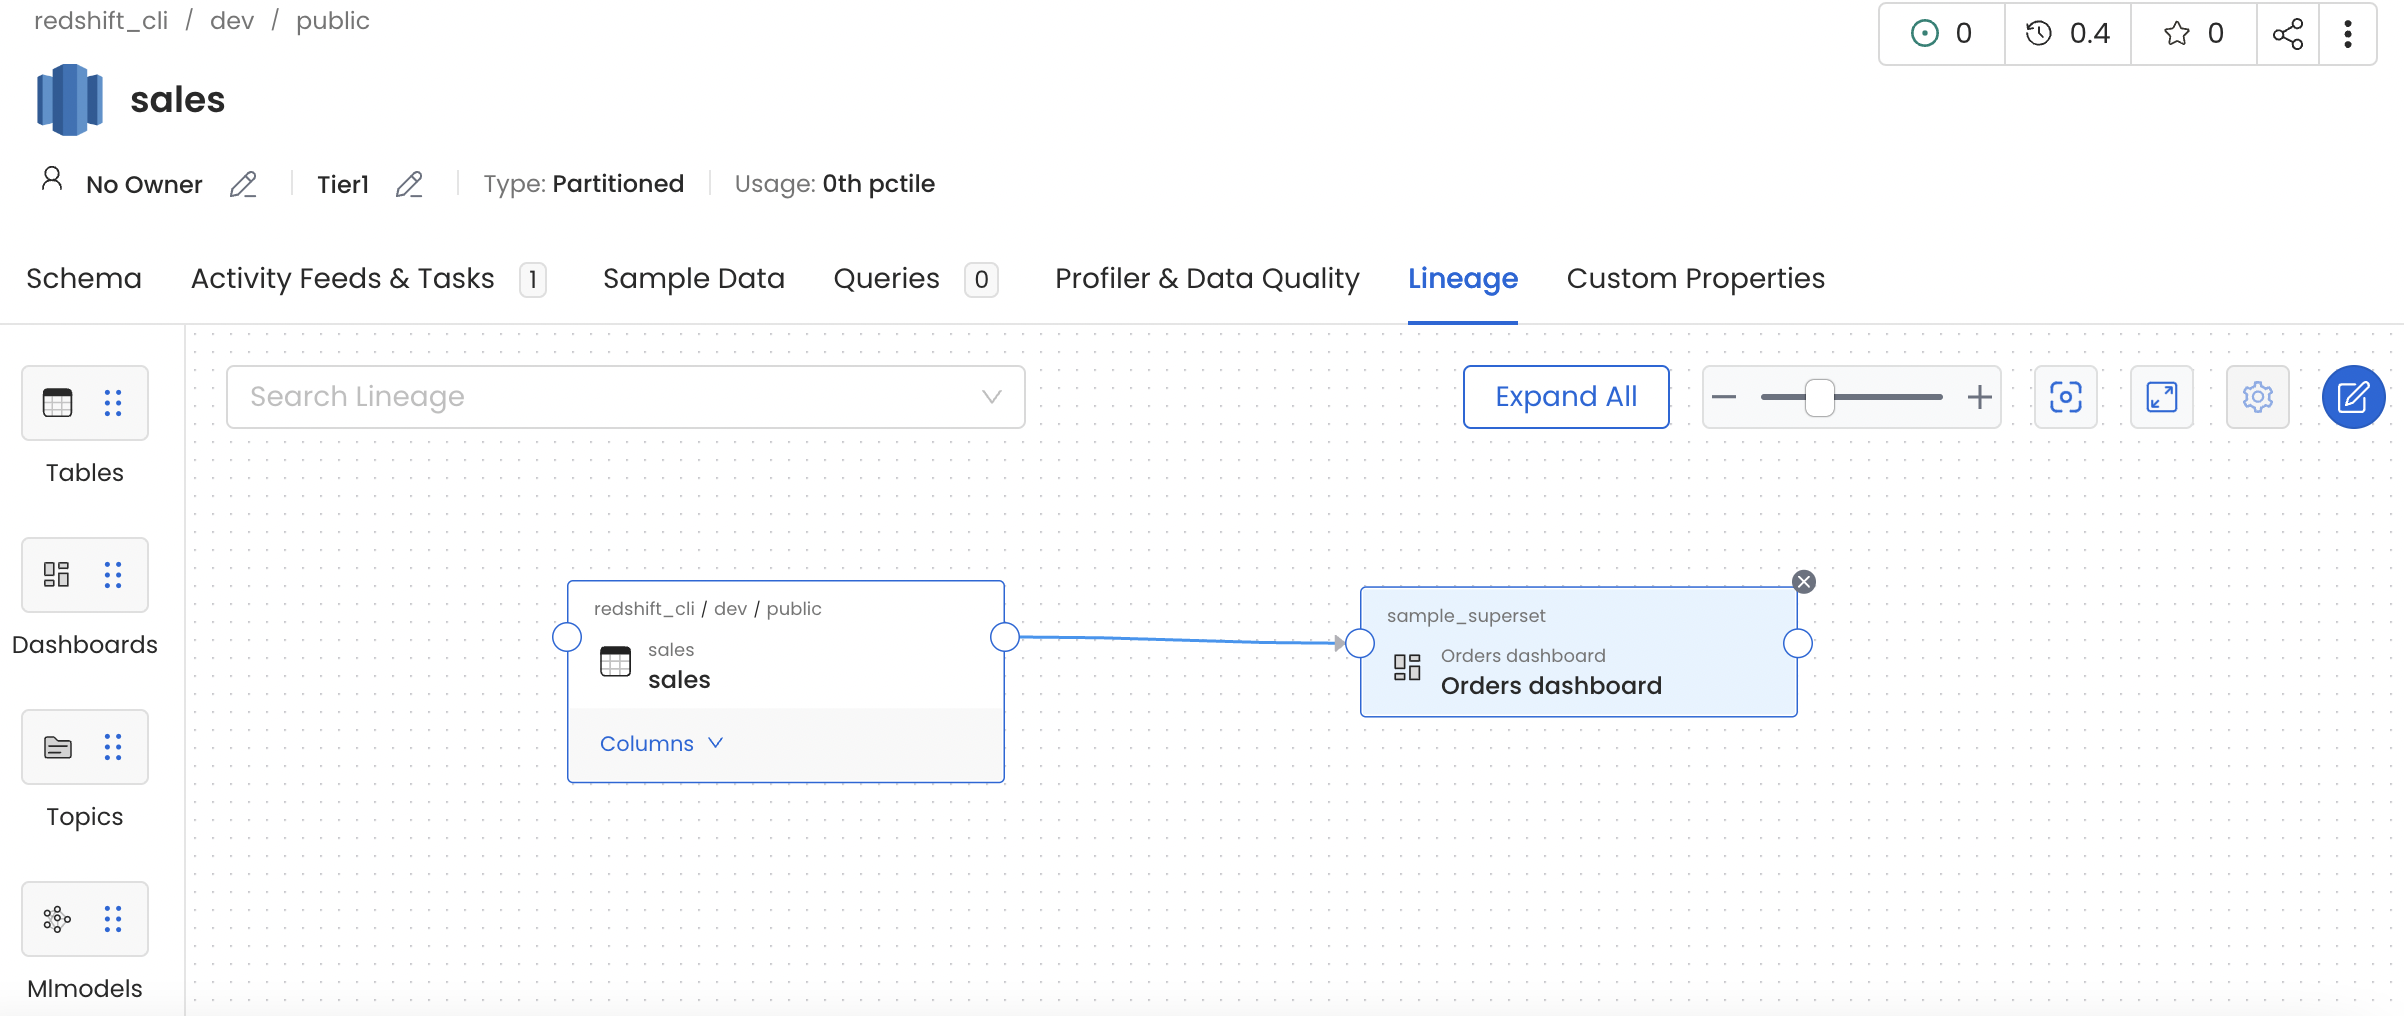Select the Mlmodels node icon in sidebar
Screen dimensions: 2404x1016
[x=57, y=918]
